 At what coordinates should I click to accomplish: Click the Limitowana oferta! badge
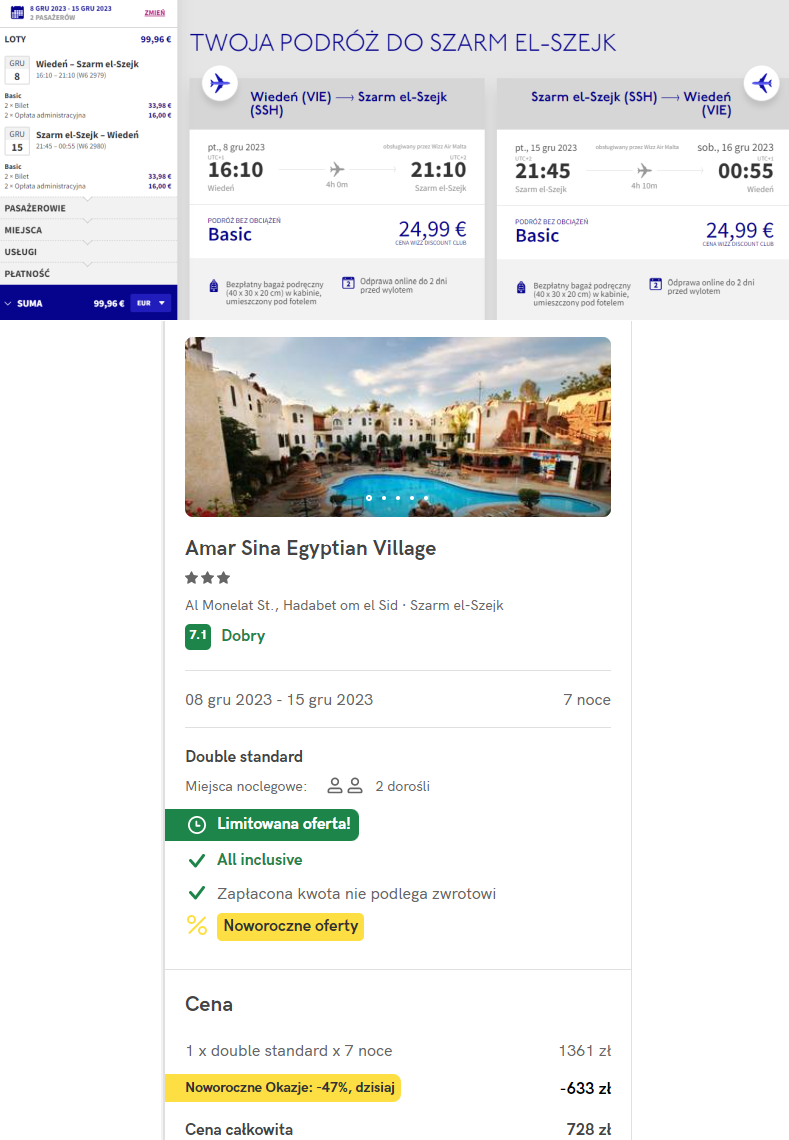[x=262, y=824]
